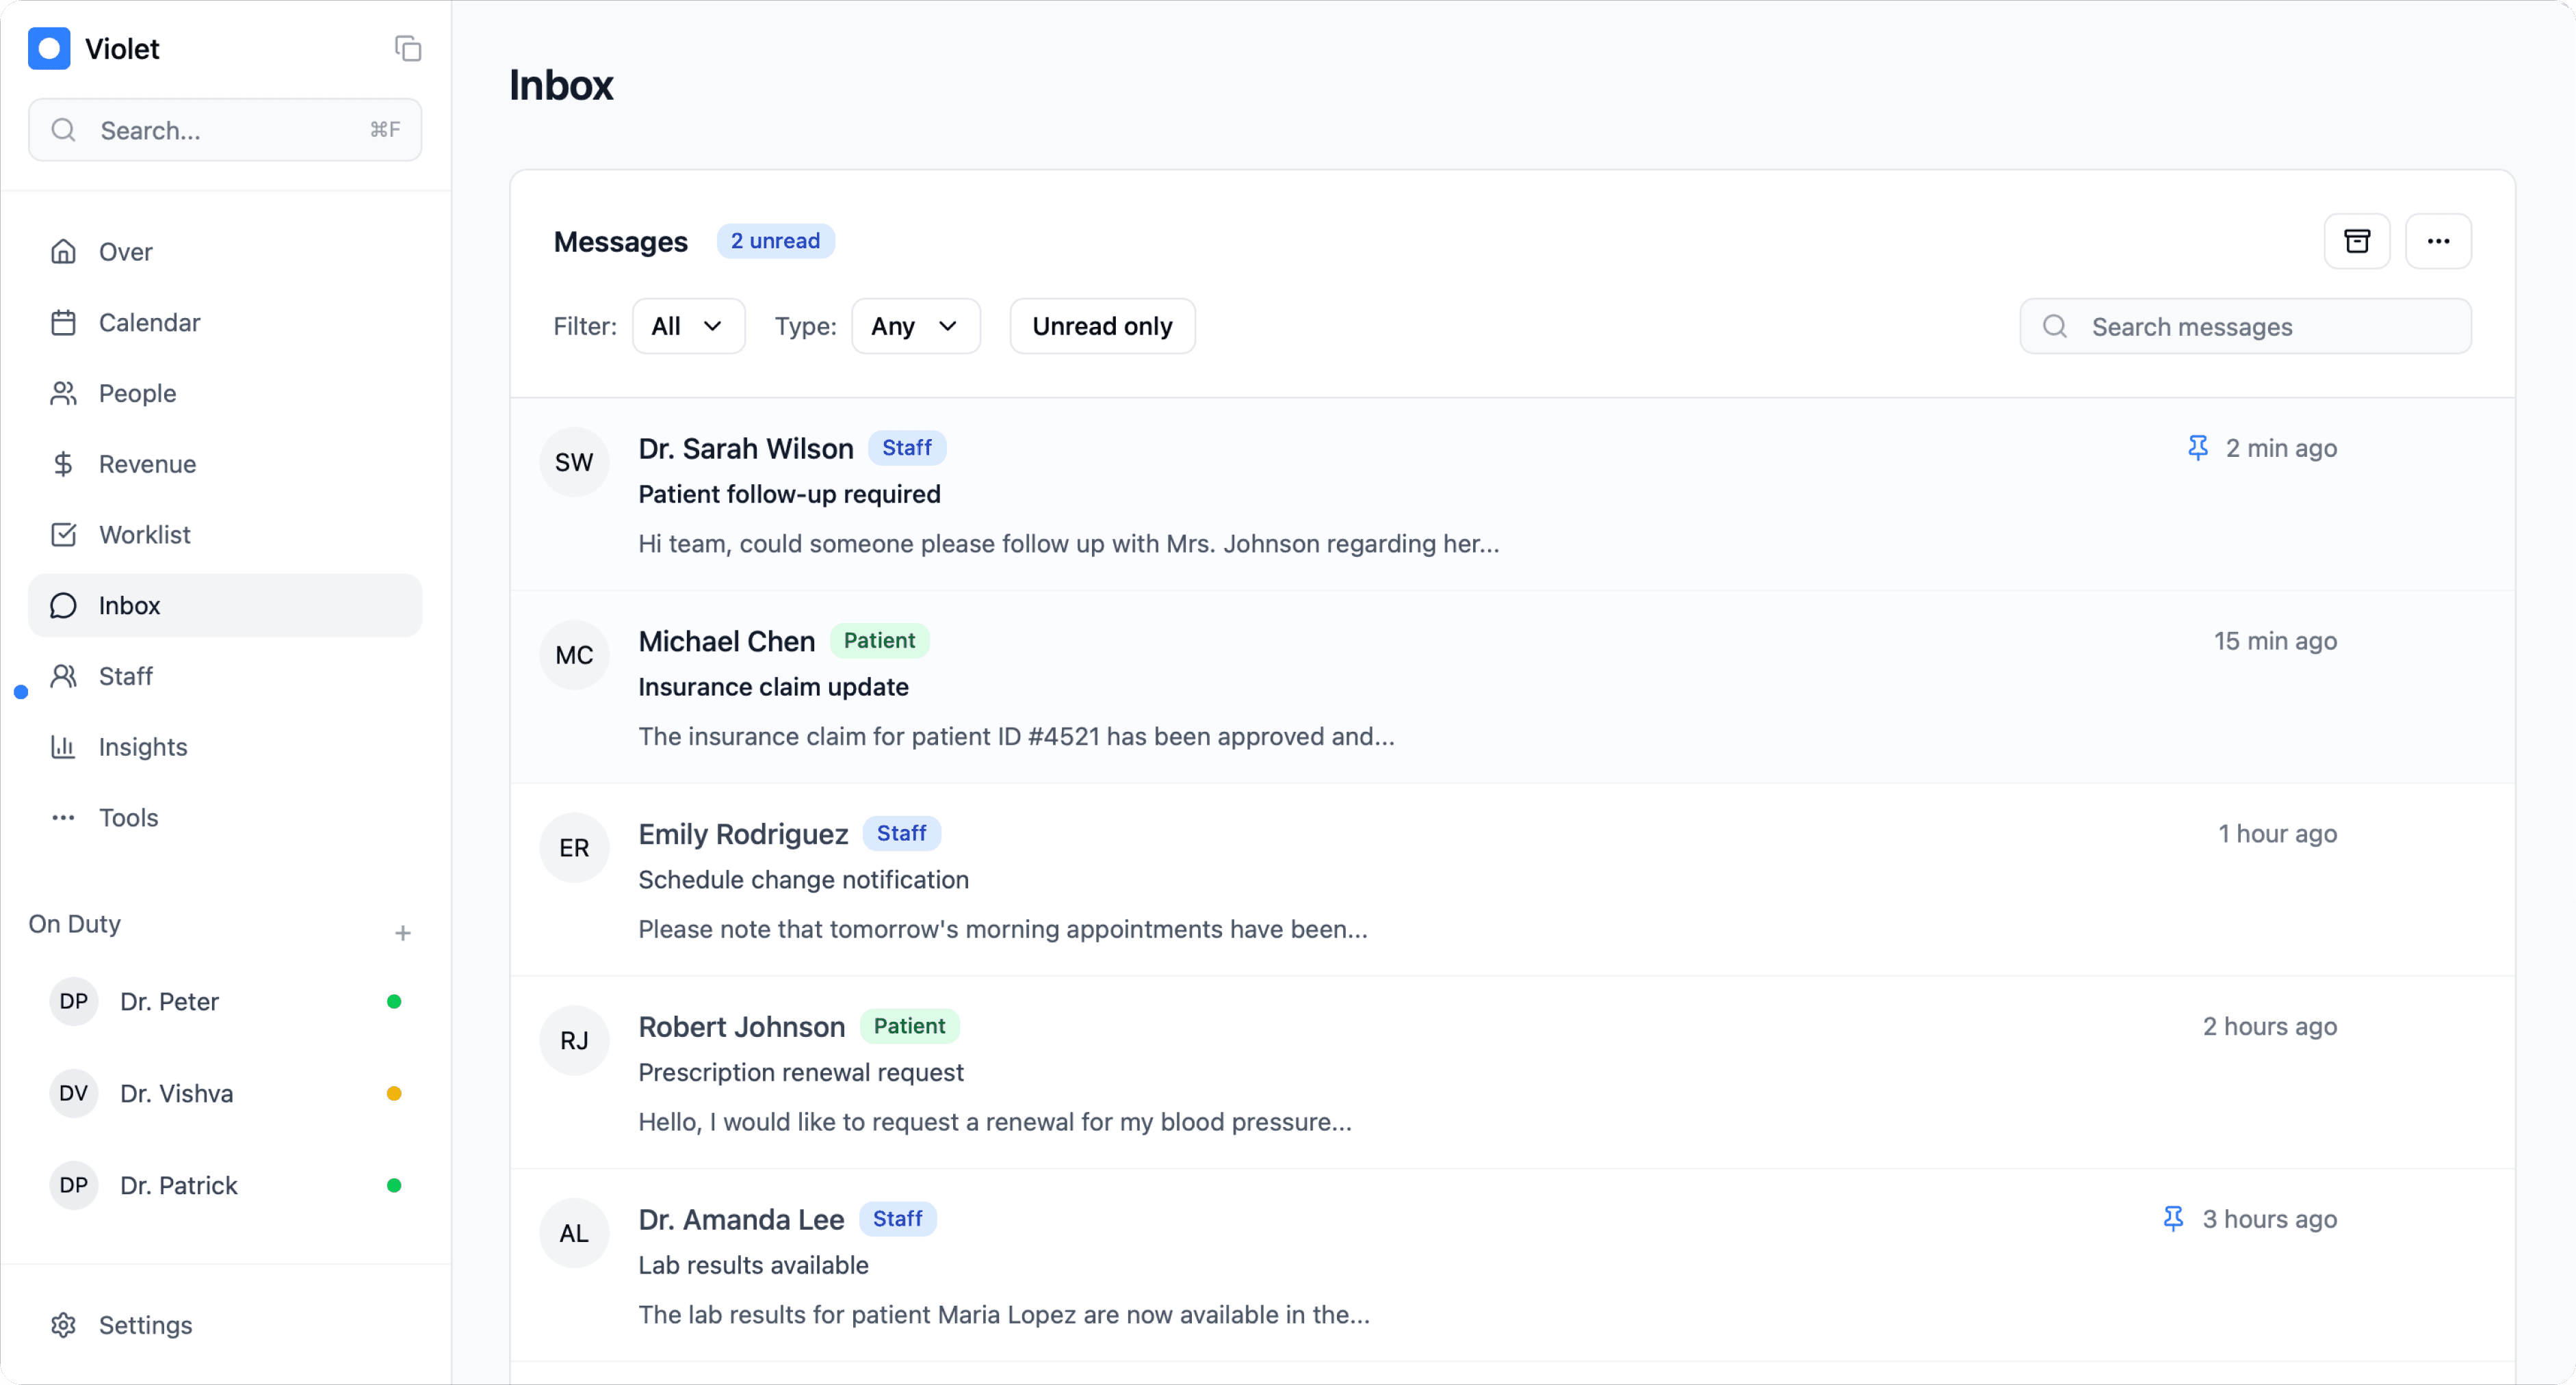Image resolution: width=2576 pixels, height=1385 pixels.
Task: Open the Filter All dropdown
Action: [688, 326]
